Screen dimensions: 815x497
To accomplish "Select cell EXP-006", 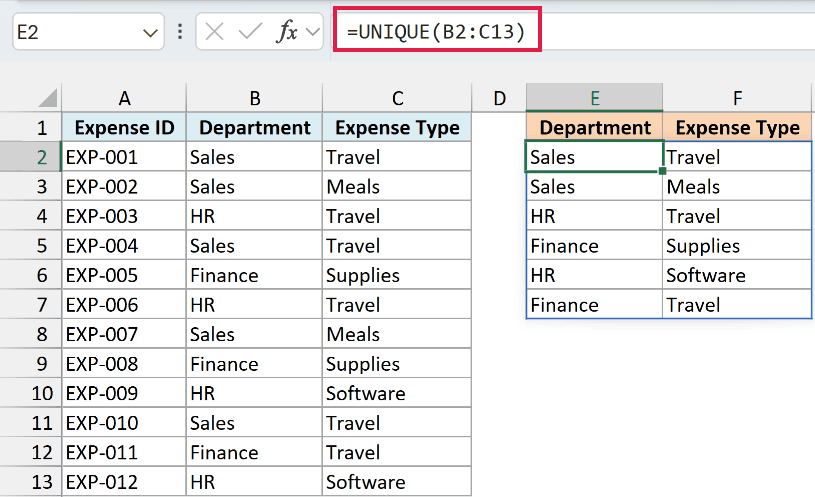I will 124,304.
